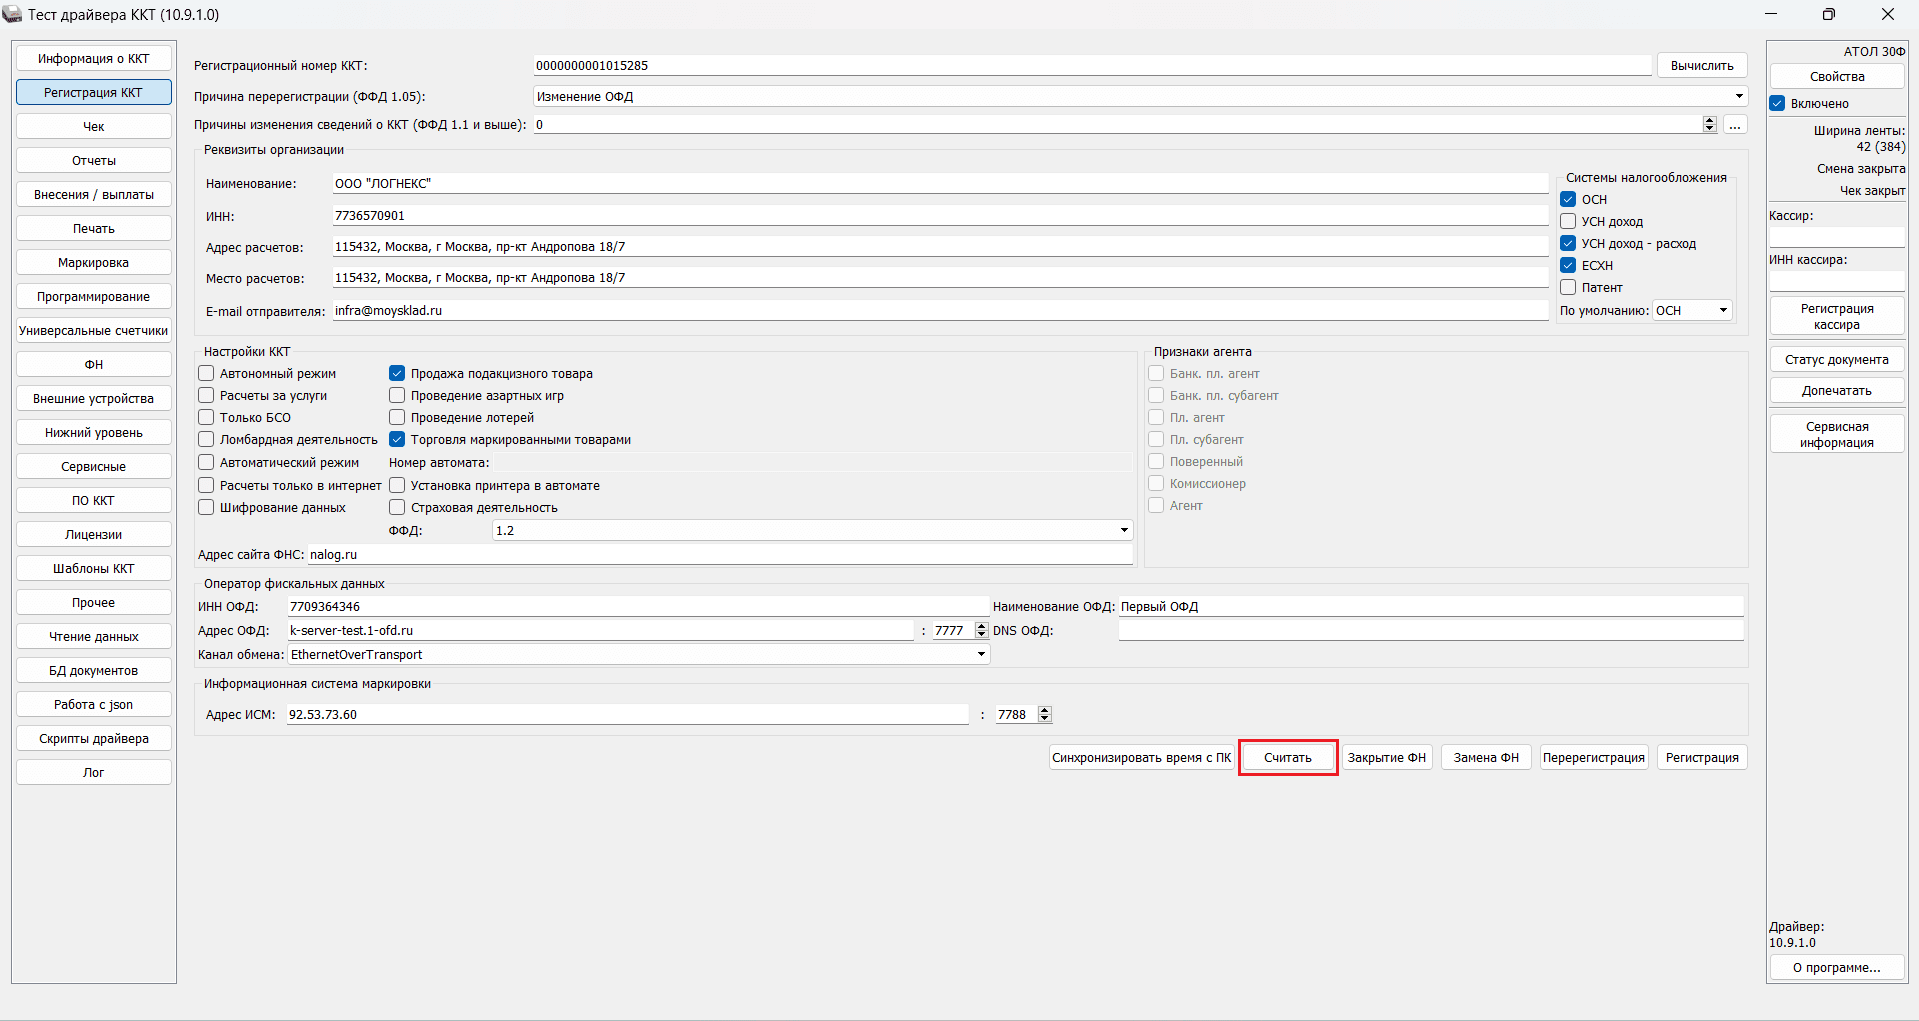Switch to the Информация о ККТ section

(94, 58)
